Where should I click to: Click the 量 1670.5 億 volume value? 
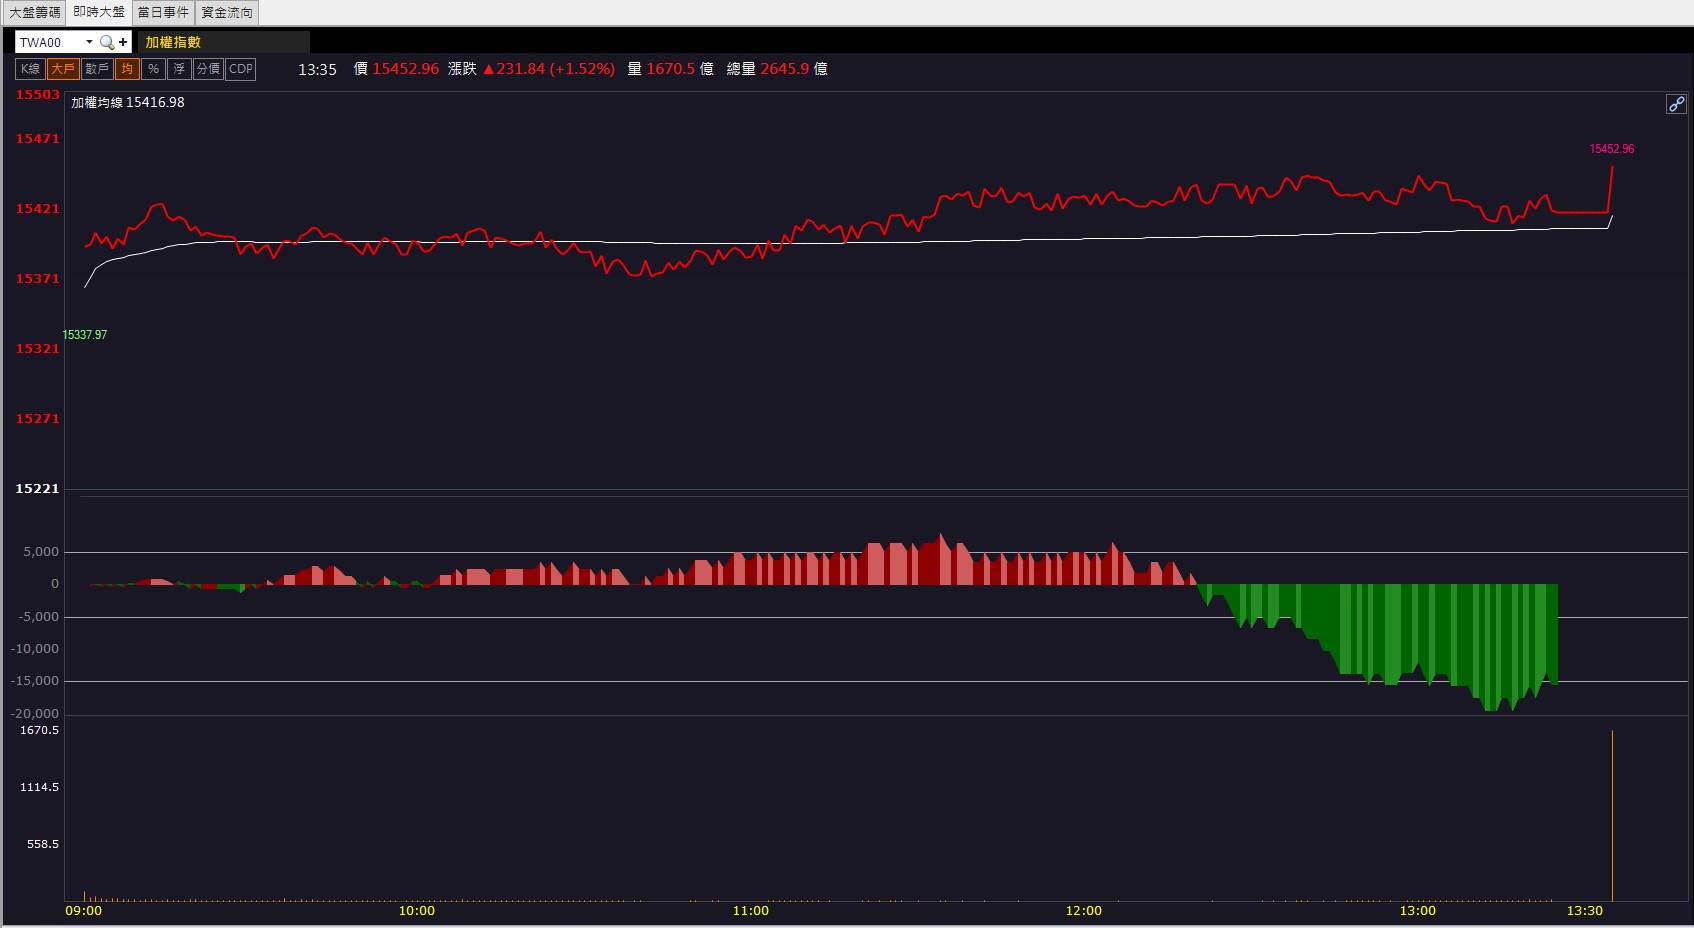670,69
